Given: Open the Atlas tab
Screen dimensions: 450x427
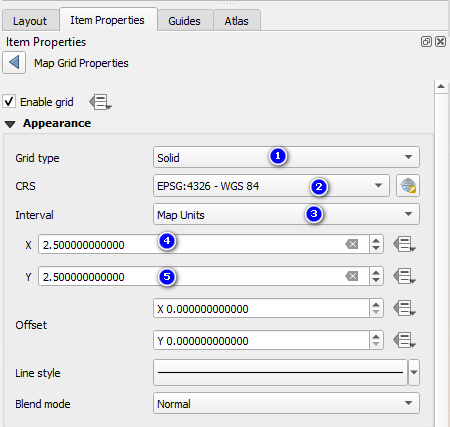Looking at the screenshot, I should click(237, 21).
